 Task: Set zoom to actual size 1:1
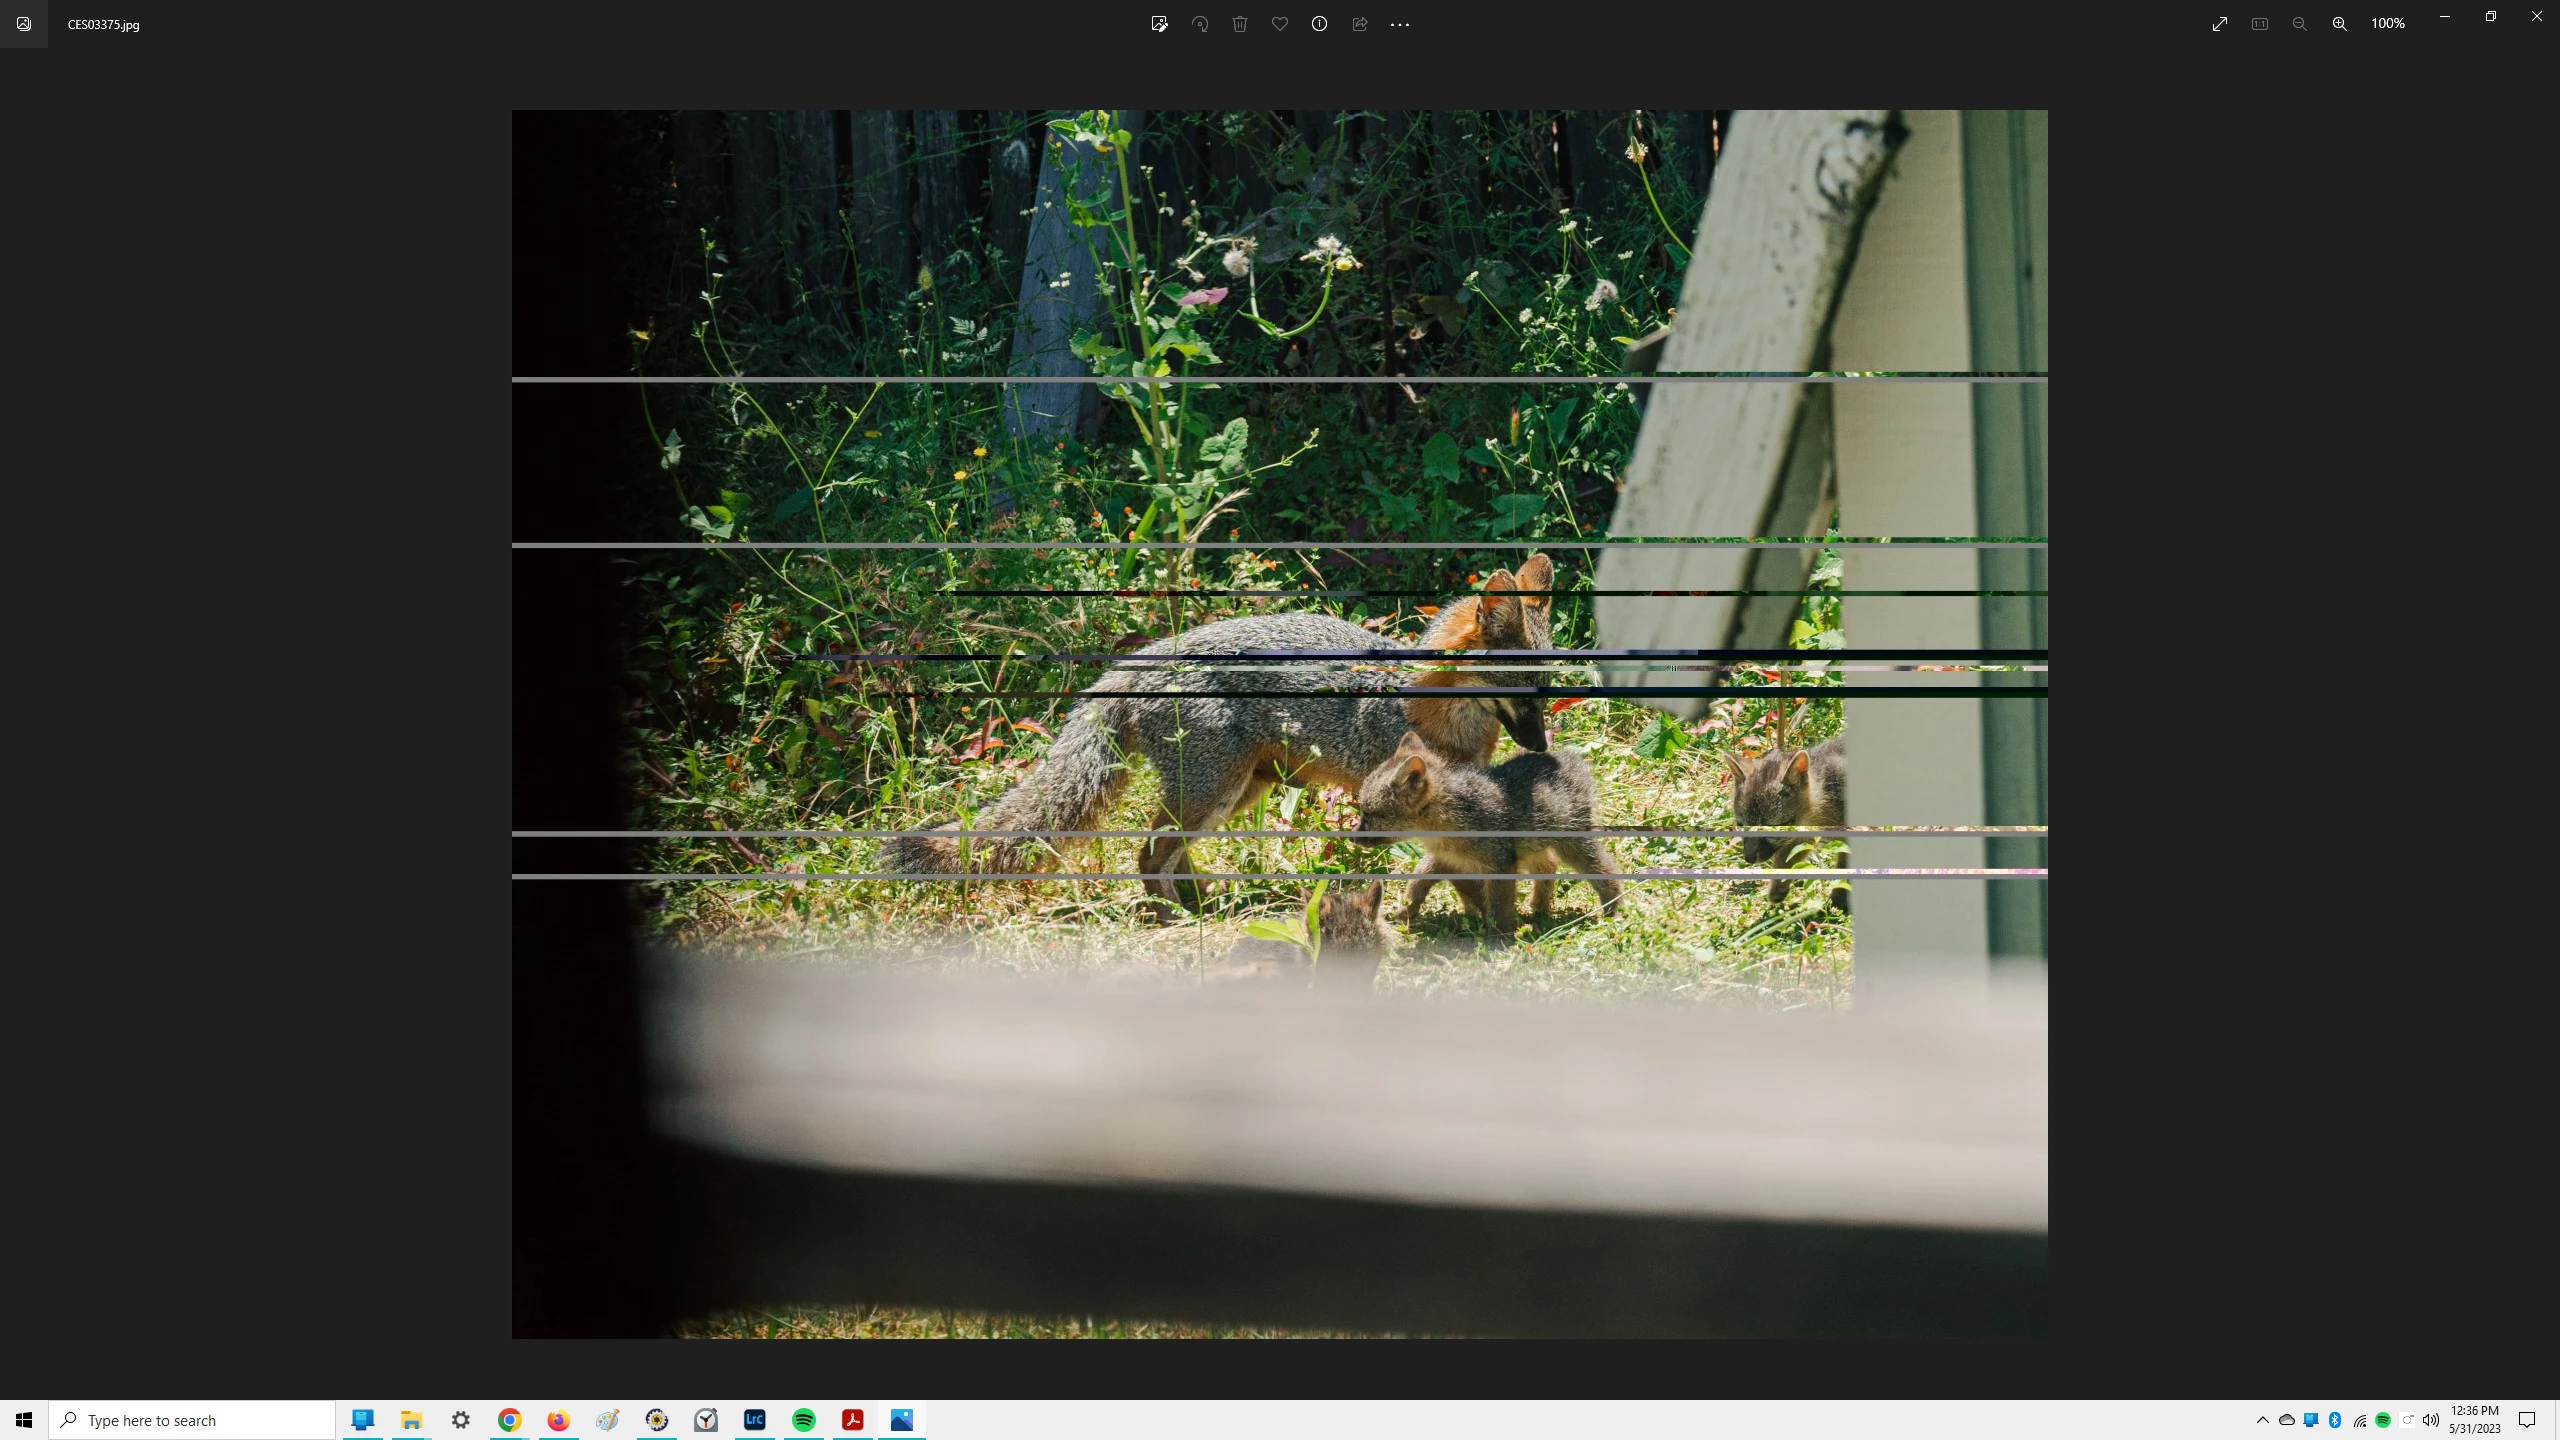[2260, 24]
